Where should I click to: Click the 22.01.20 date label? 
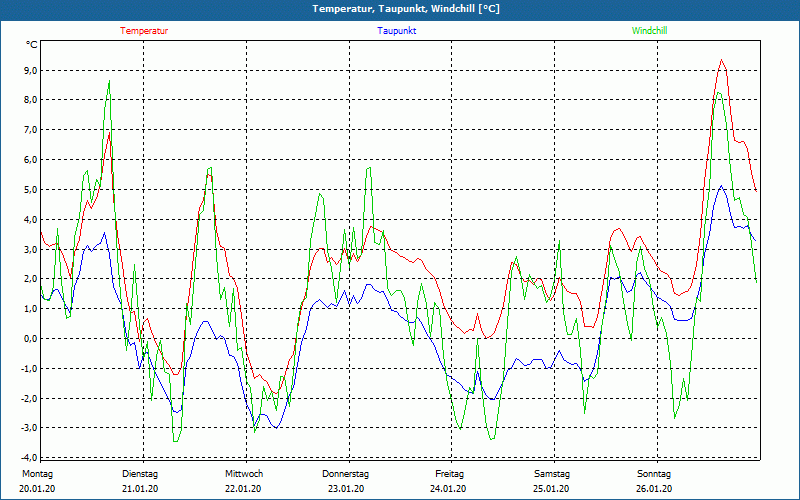click(243, 489)
